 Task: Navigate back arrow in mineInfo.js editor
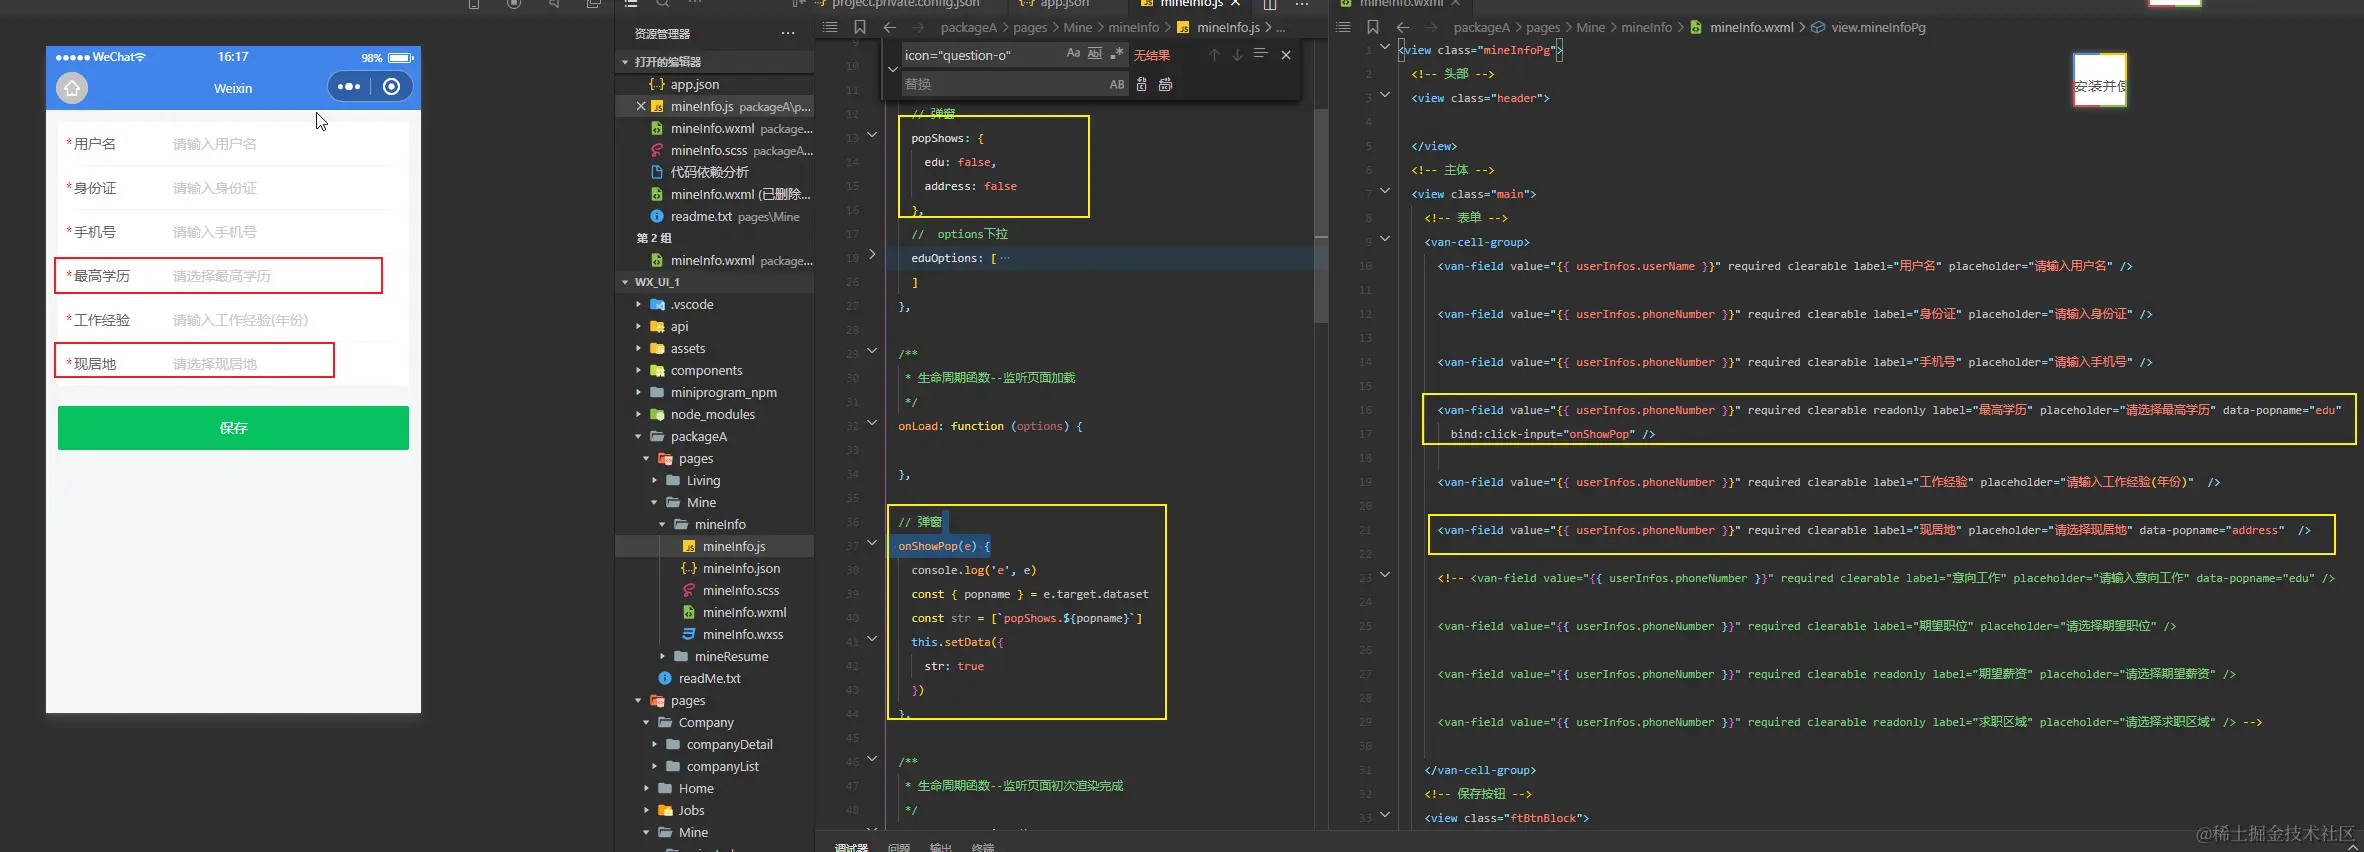click(890, 27)
